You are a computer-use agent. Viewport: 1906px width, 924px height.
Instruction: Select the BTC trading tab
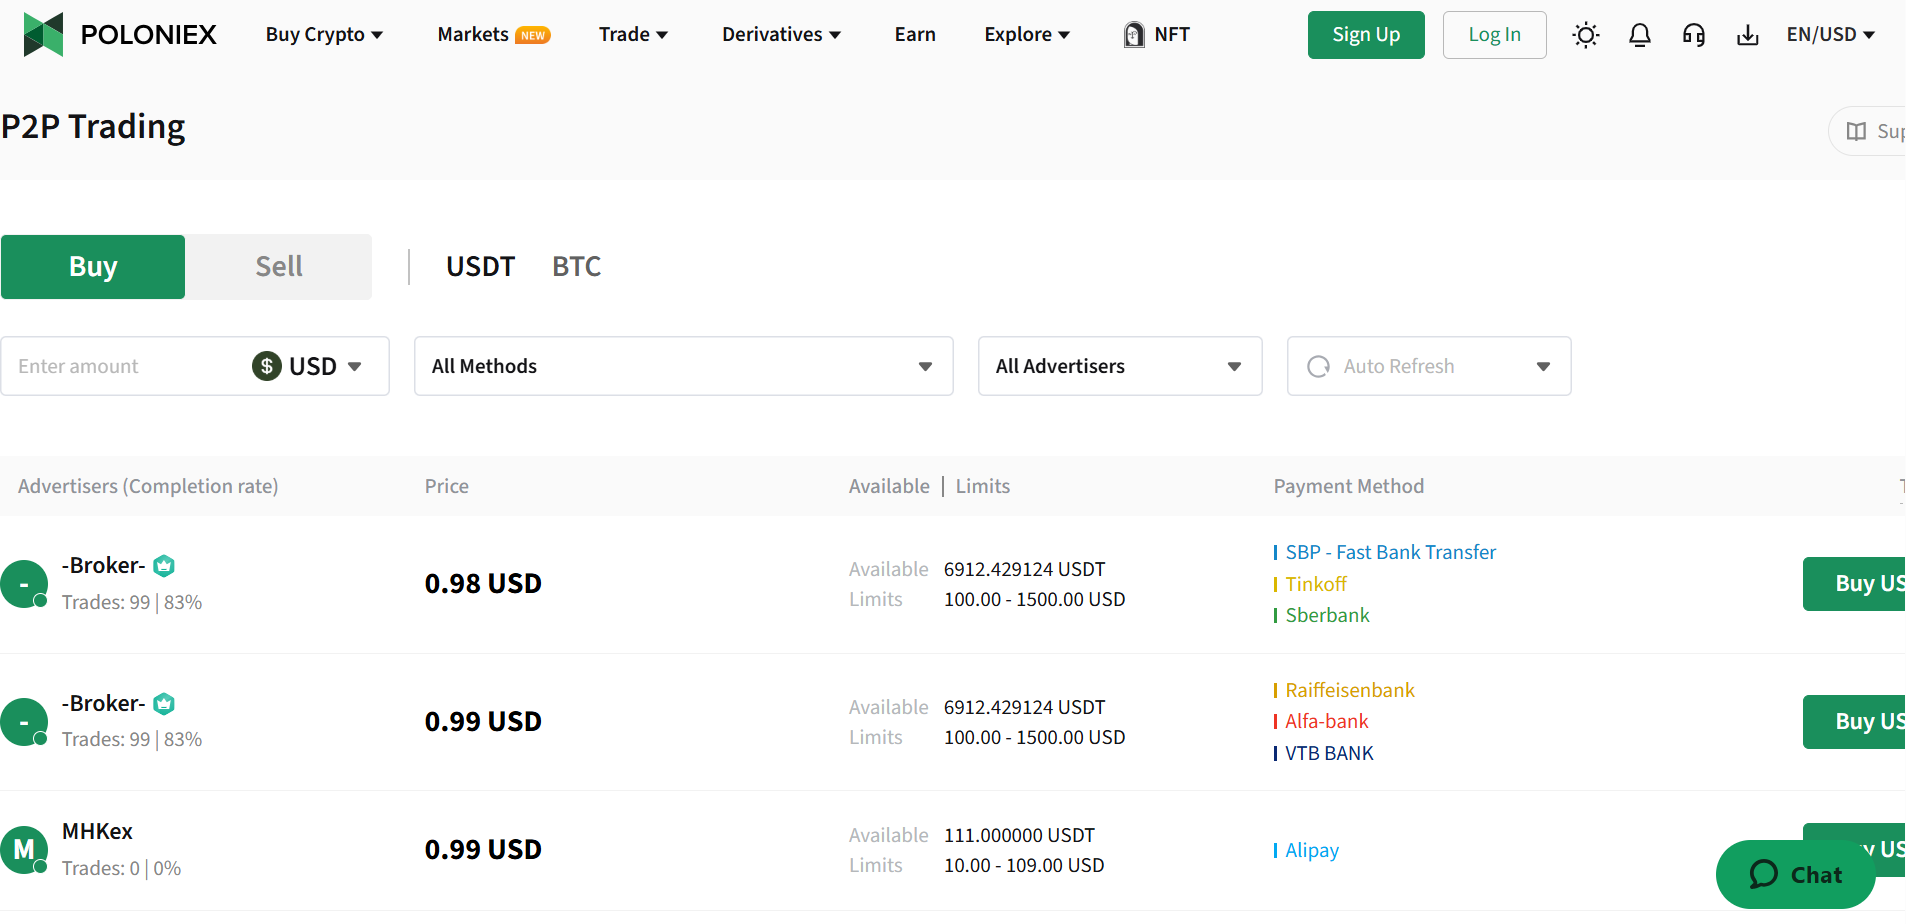pos(577,266)
